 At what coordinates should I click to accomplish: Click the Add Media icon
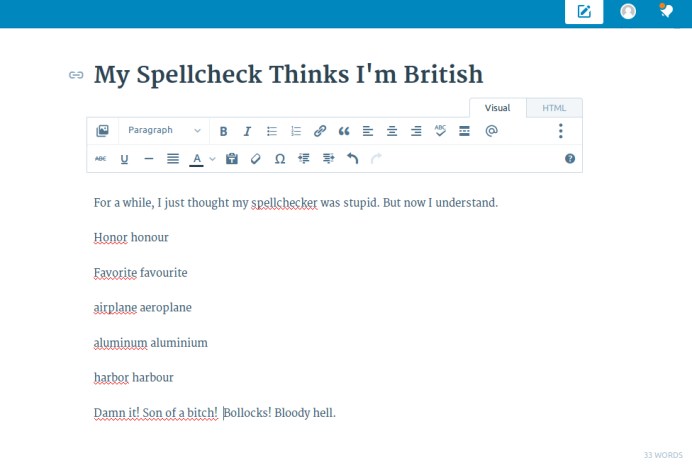click(x=102, y=131)
